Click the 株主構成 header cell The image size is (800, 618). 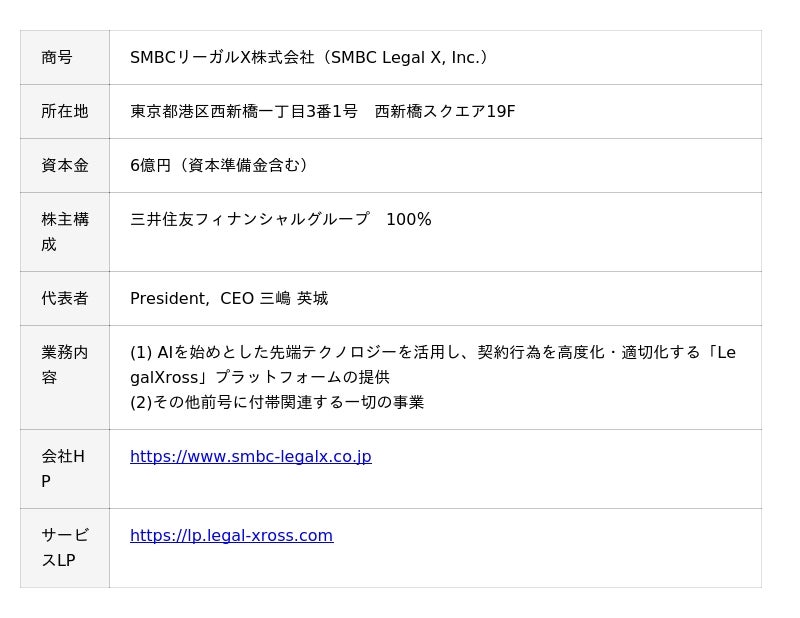tap(65, 232)
